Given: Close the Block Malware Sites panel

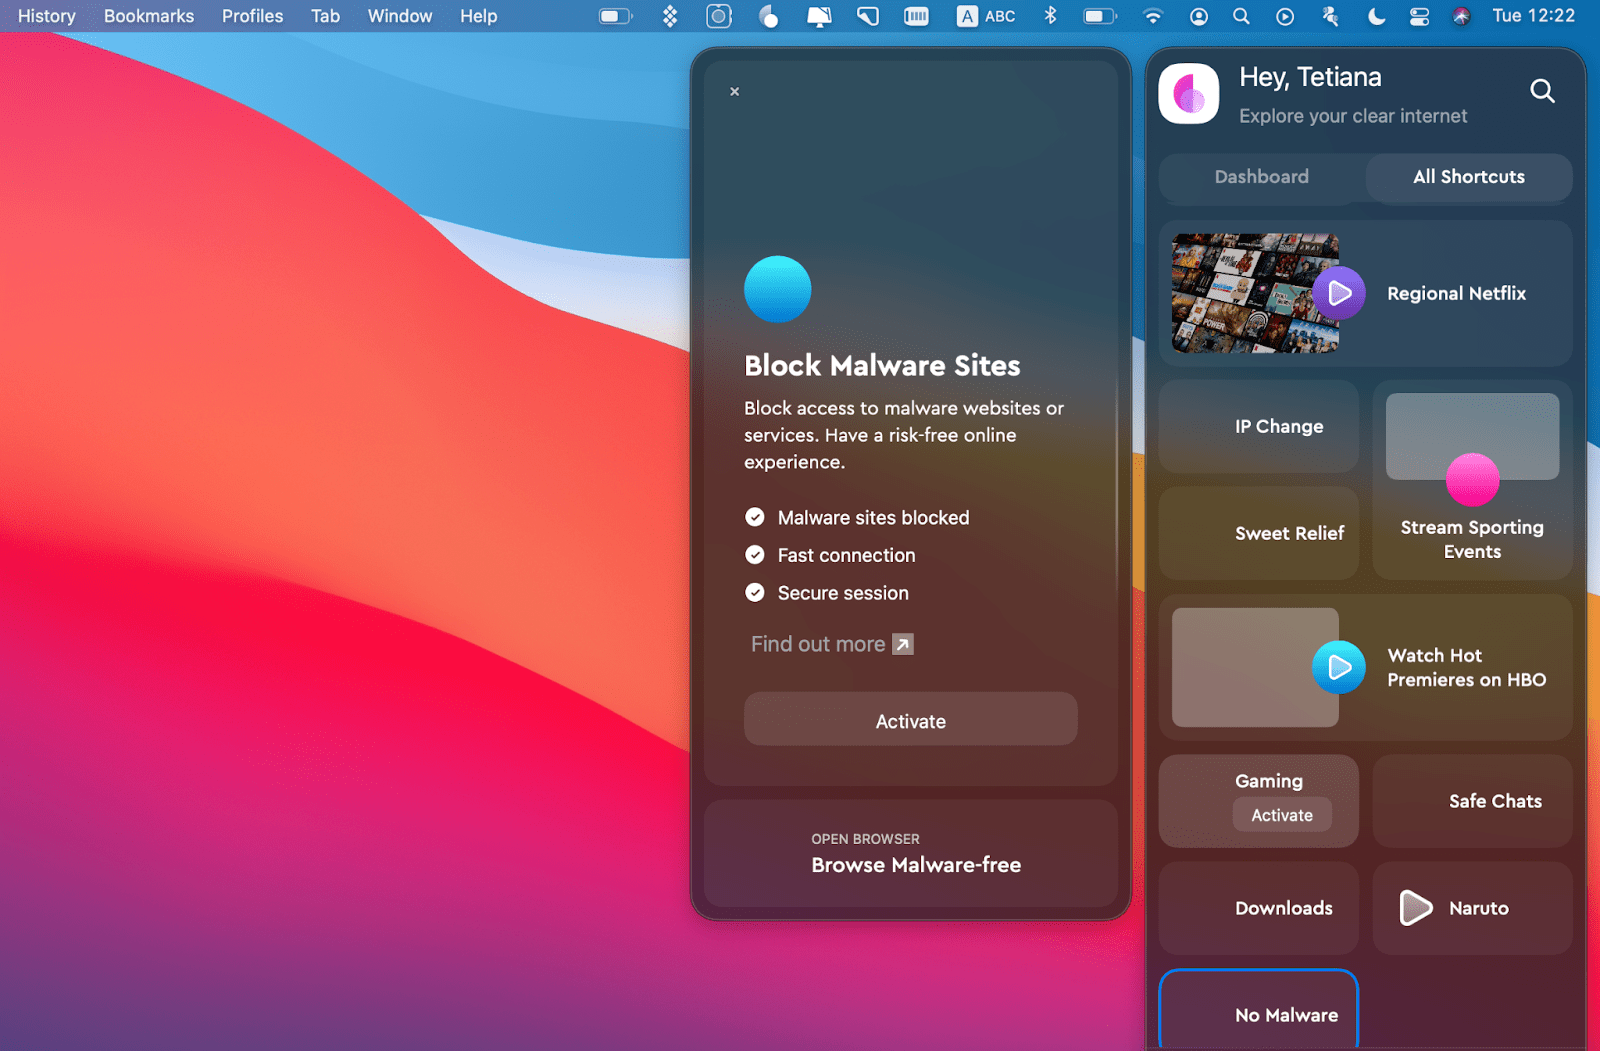Looking at the screenshot, I should coord(735,91).
